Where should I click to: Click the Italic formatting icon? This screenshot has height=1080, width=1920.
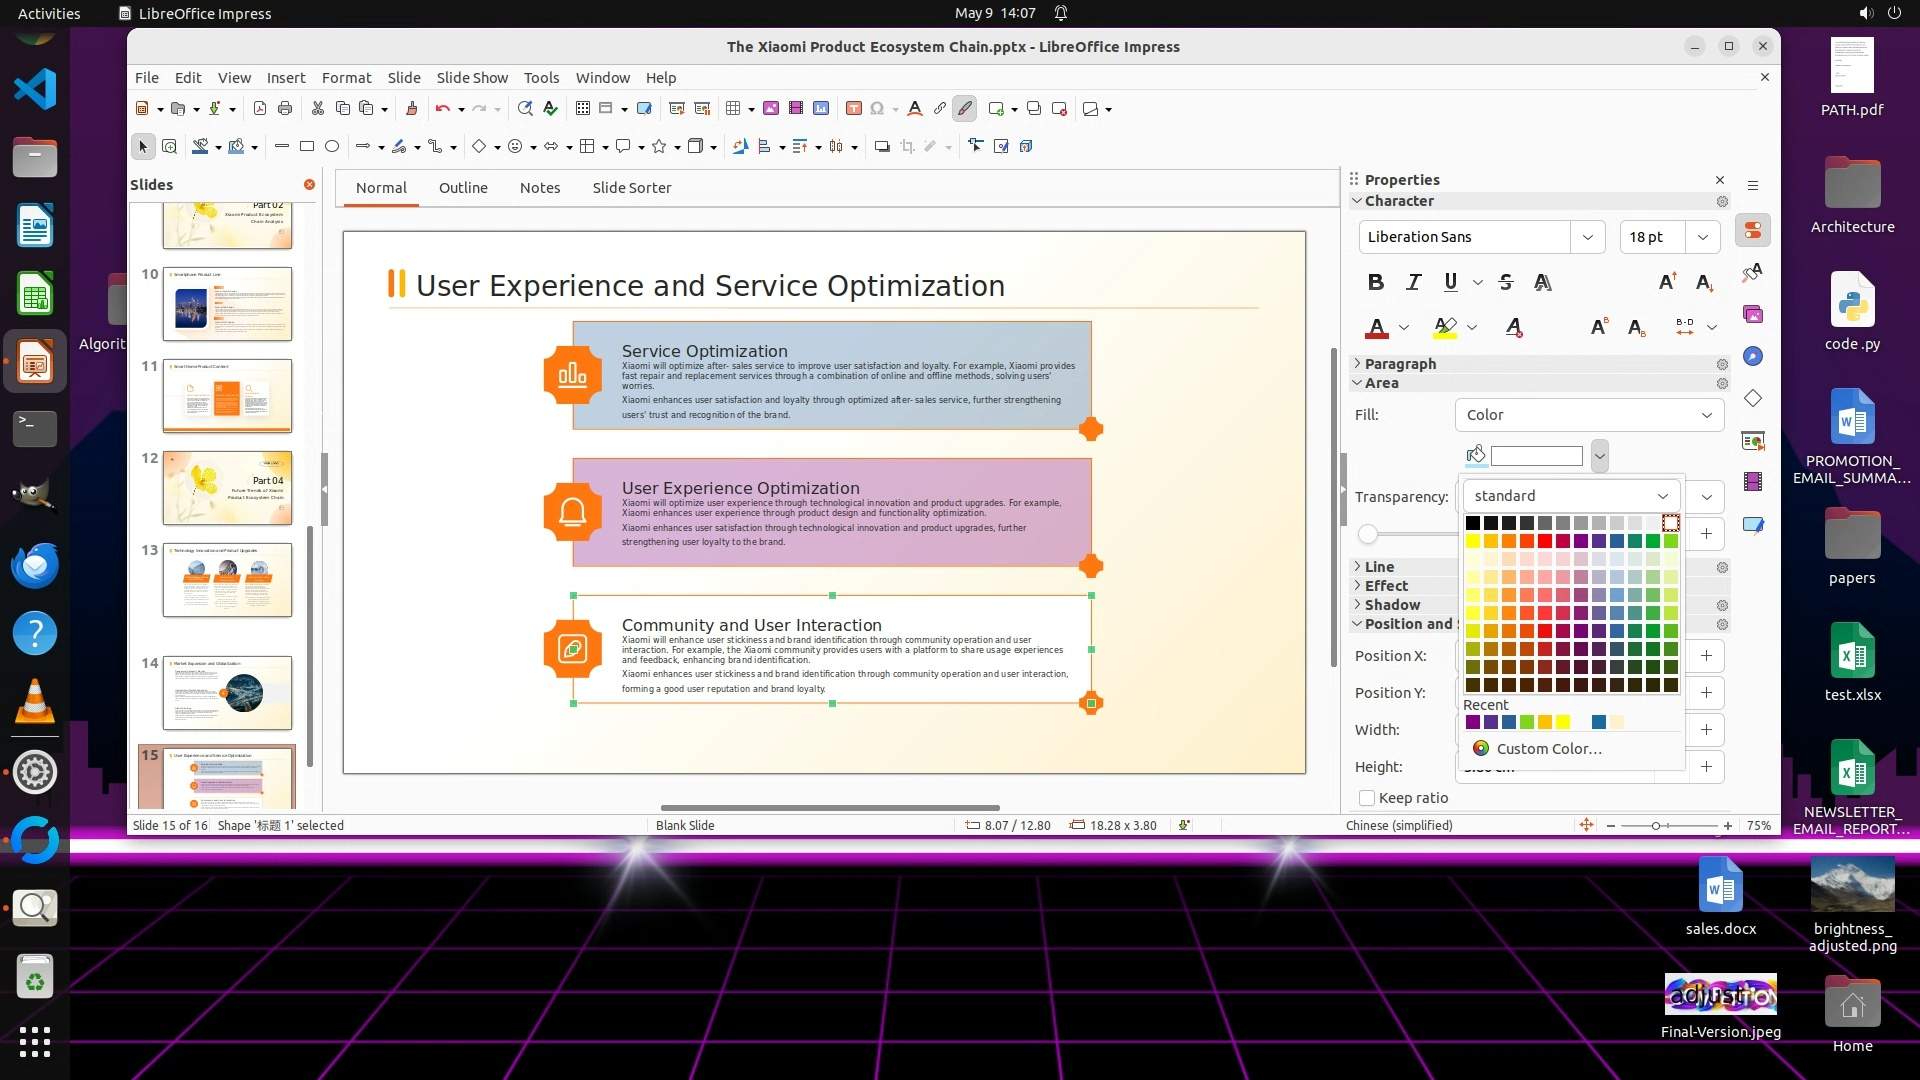(x=1413, y=282)
